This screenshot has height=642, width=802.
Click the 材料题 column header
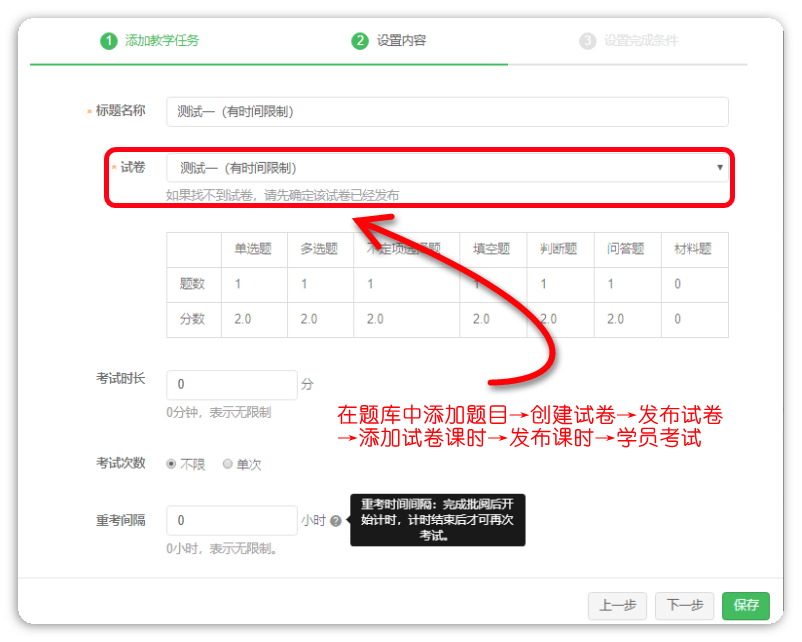click(693, 249)
